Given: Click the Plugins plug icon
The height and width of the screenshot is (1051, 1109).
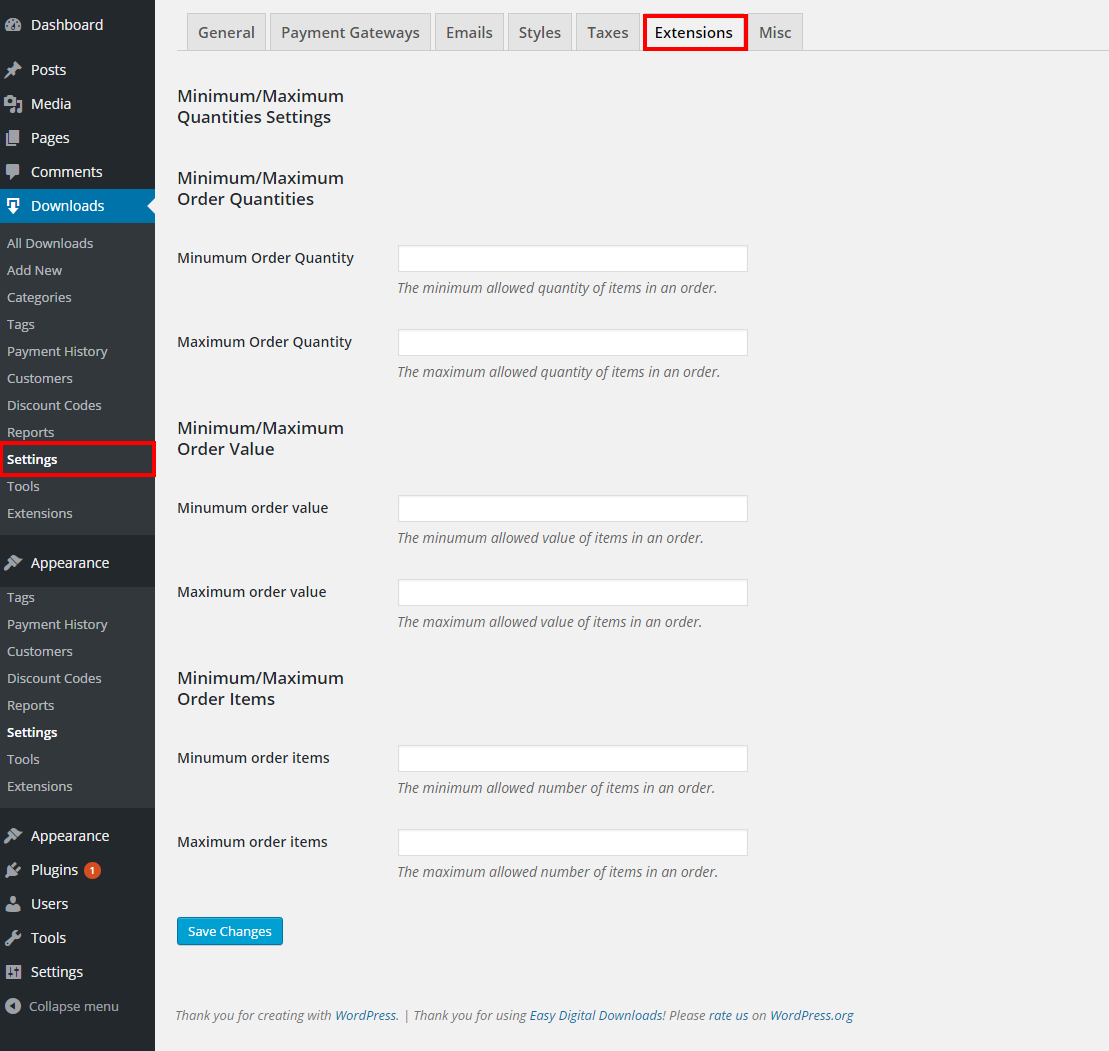Looking at the screenshot, I should pyautogui.click(x=13, y=870).
